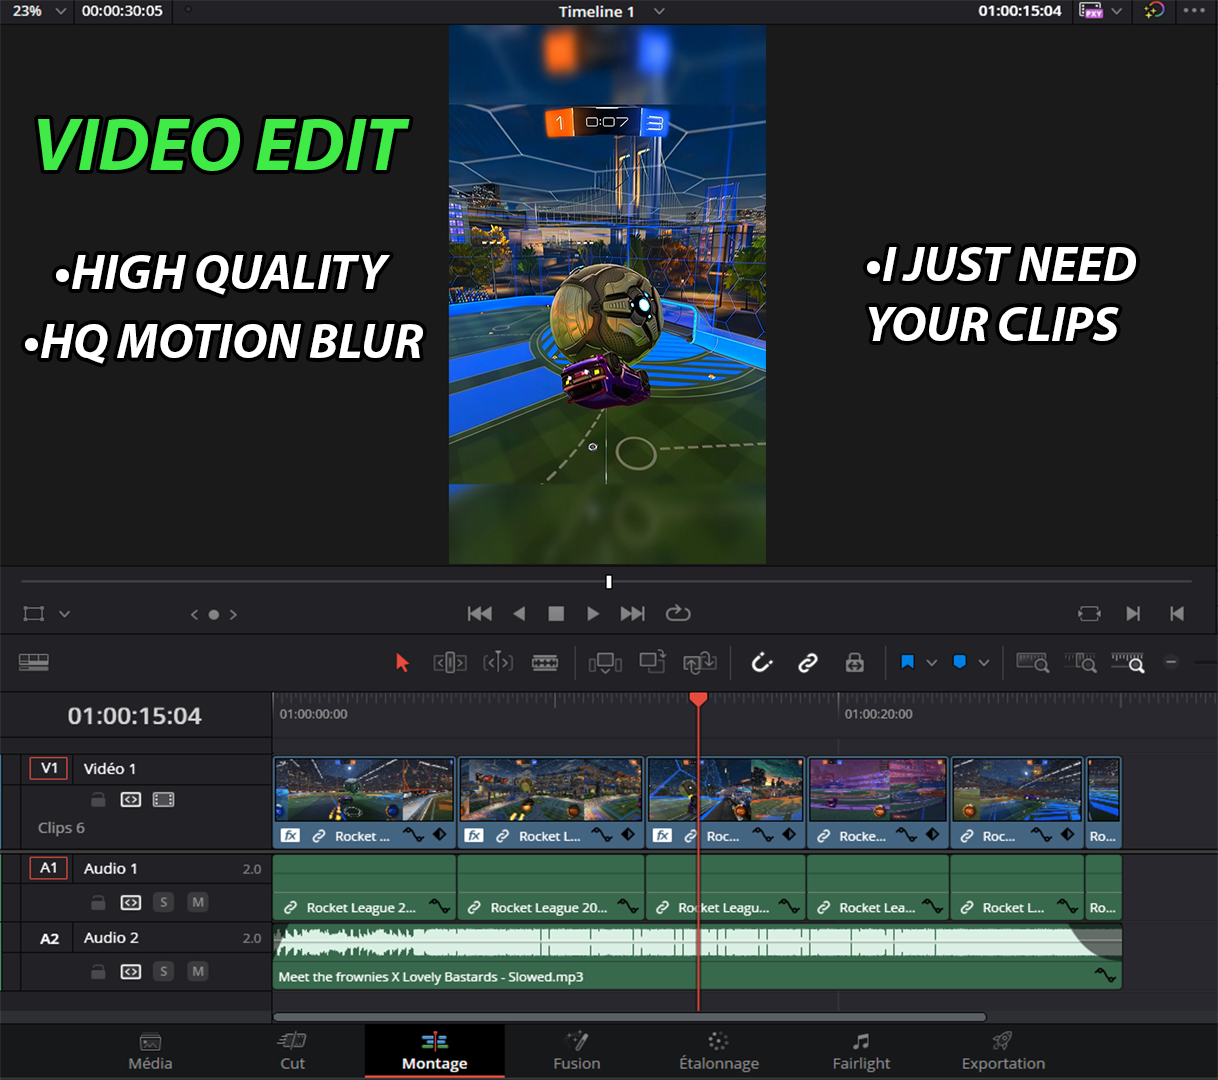Viewport: 1218px width, 1080px height.
Task: Go to previous edit in viewer
Action: (x=1177, y=613)
